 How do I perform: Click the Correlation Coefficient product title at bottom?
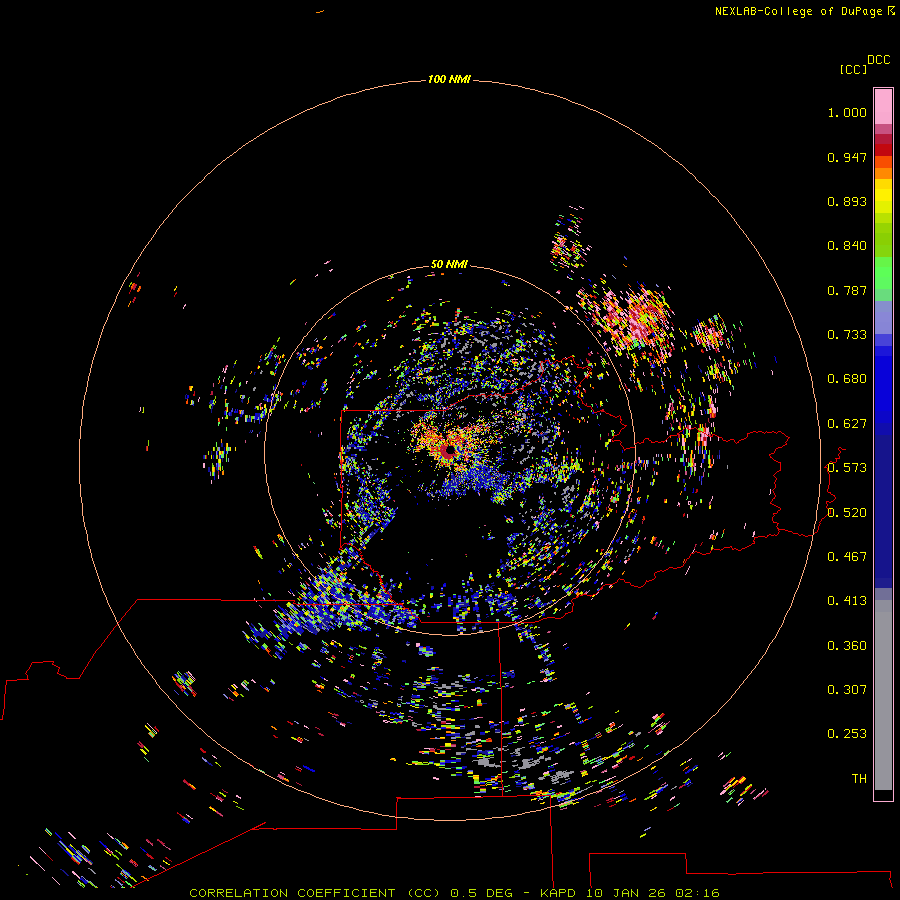click(454, 893)
